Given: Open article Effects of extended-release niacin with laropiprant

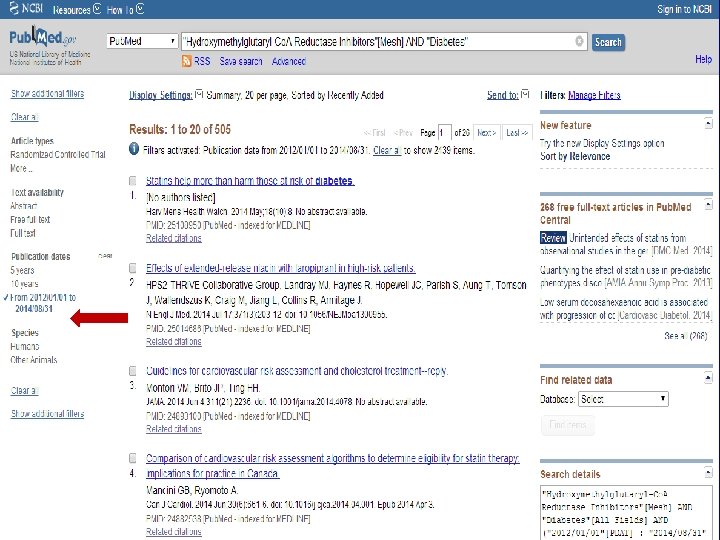Looking at the screenshot, I should click(281, 268).
